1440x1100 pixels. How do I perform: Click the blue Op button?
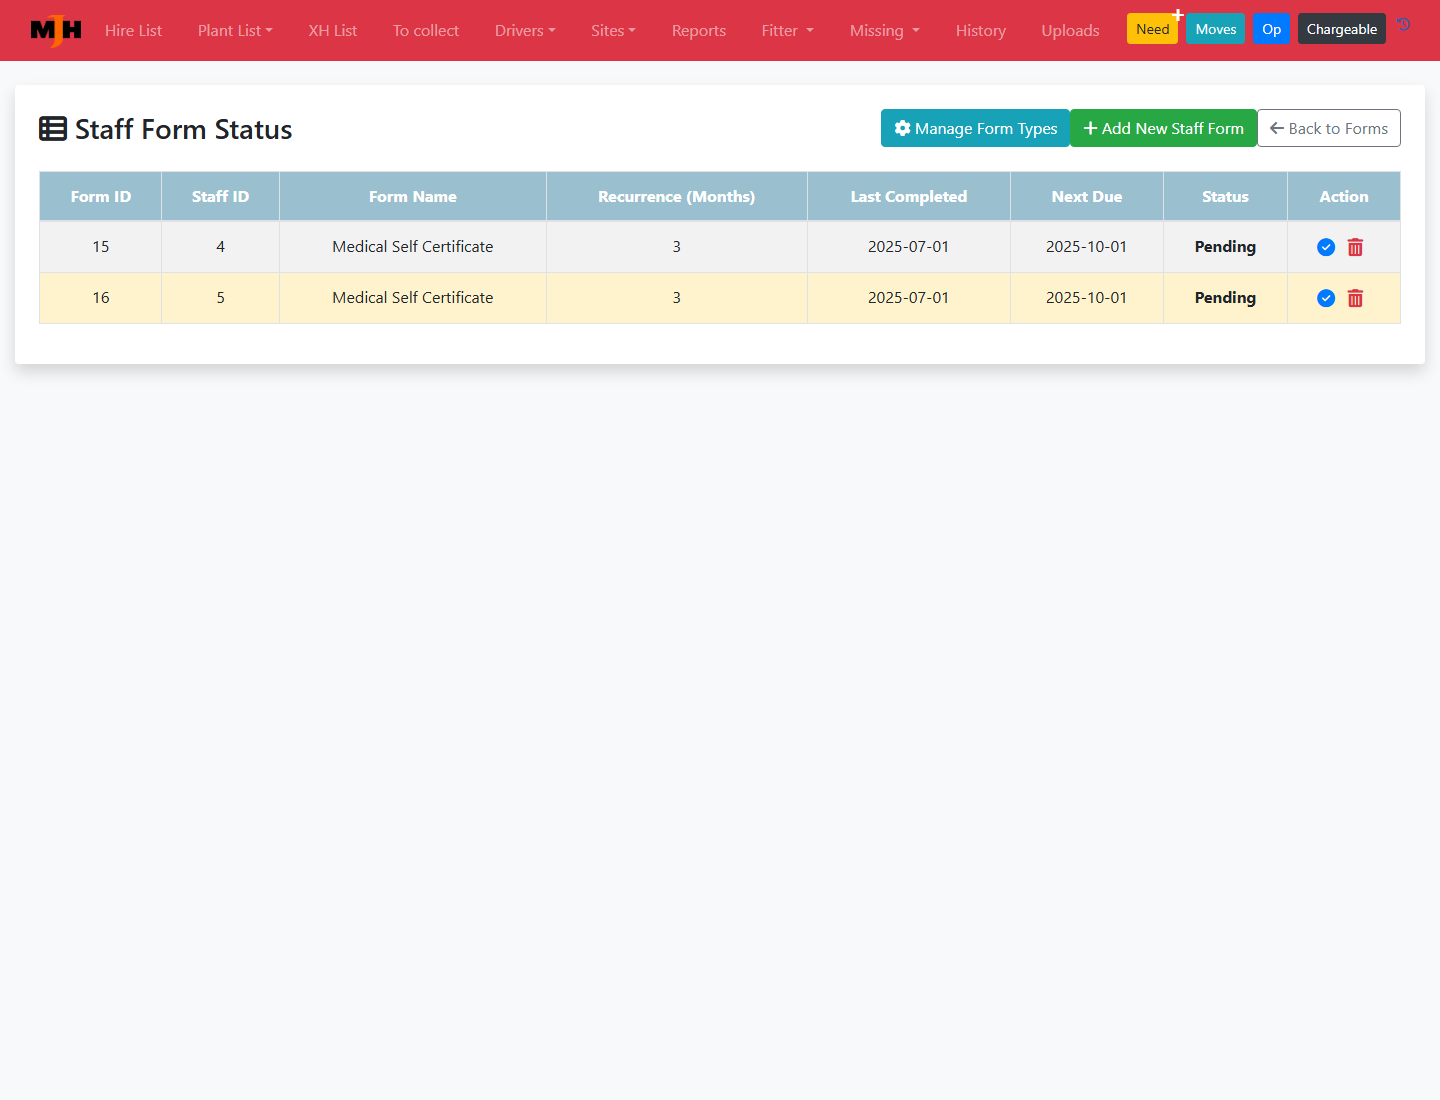[1272, 29]
